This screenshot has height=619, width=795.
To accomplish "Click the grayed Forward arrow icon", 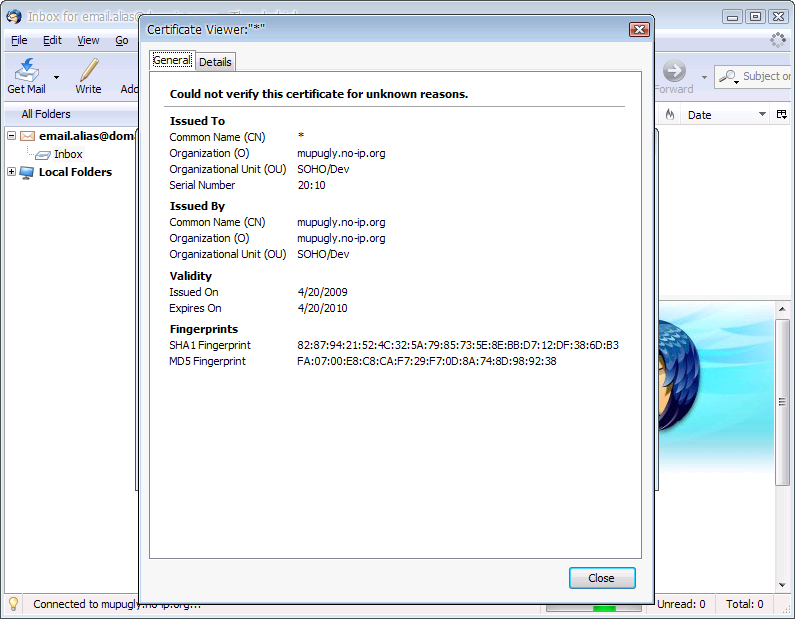I will pyautogui.click(x=674, y=70).
